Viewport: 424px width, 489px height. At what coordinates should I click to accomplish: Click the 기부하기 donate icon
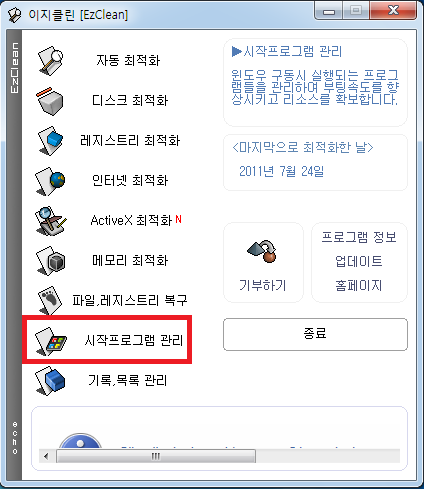(x=262, y=252)
